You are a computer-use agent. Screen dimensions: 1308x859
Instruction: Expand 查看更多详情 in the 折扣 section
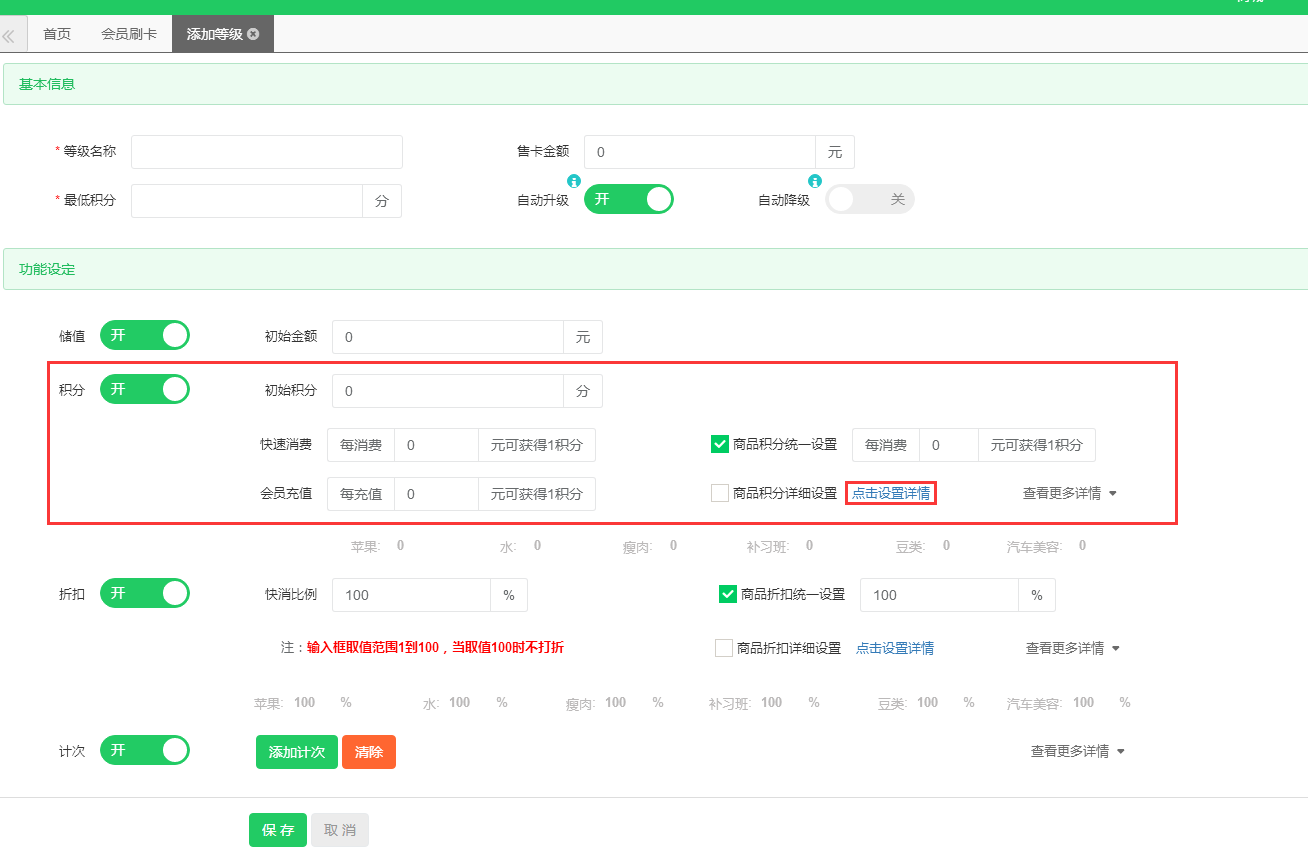click(x=1073, y=648)
